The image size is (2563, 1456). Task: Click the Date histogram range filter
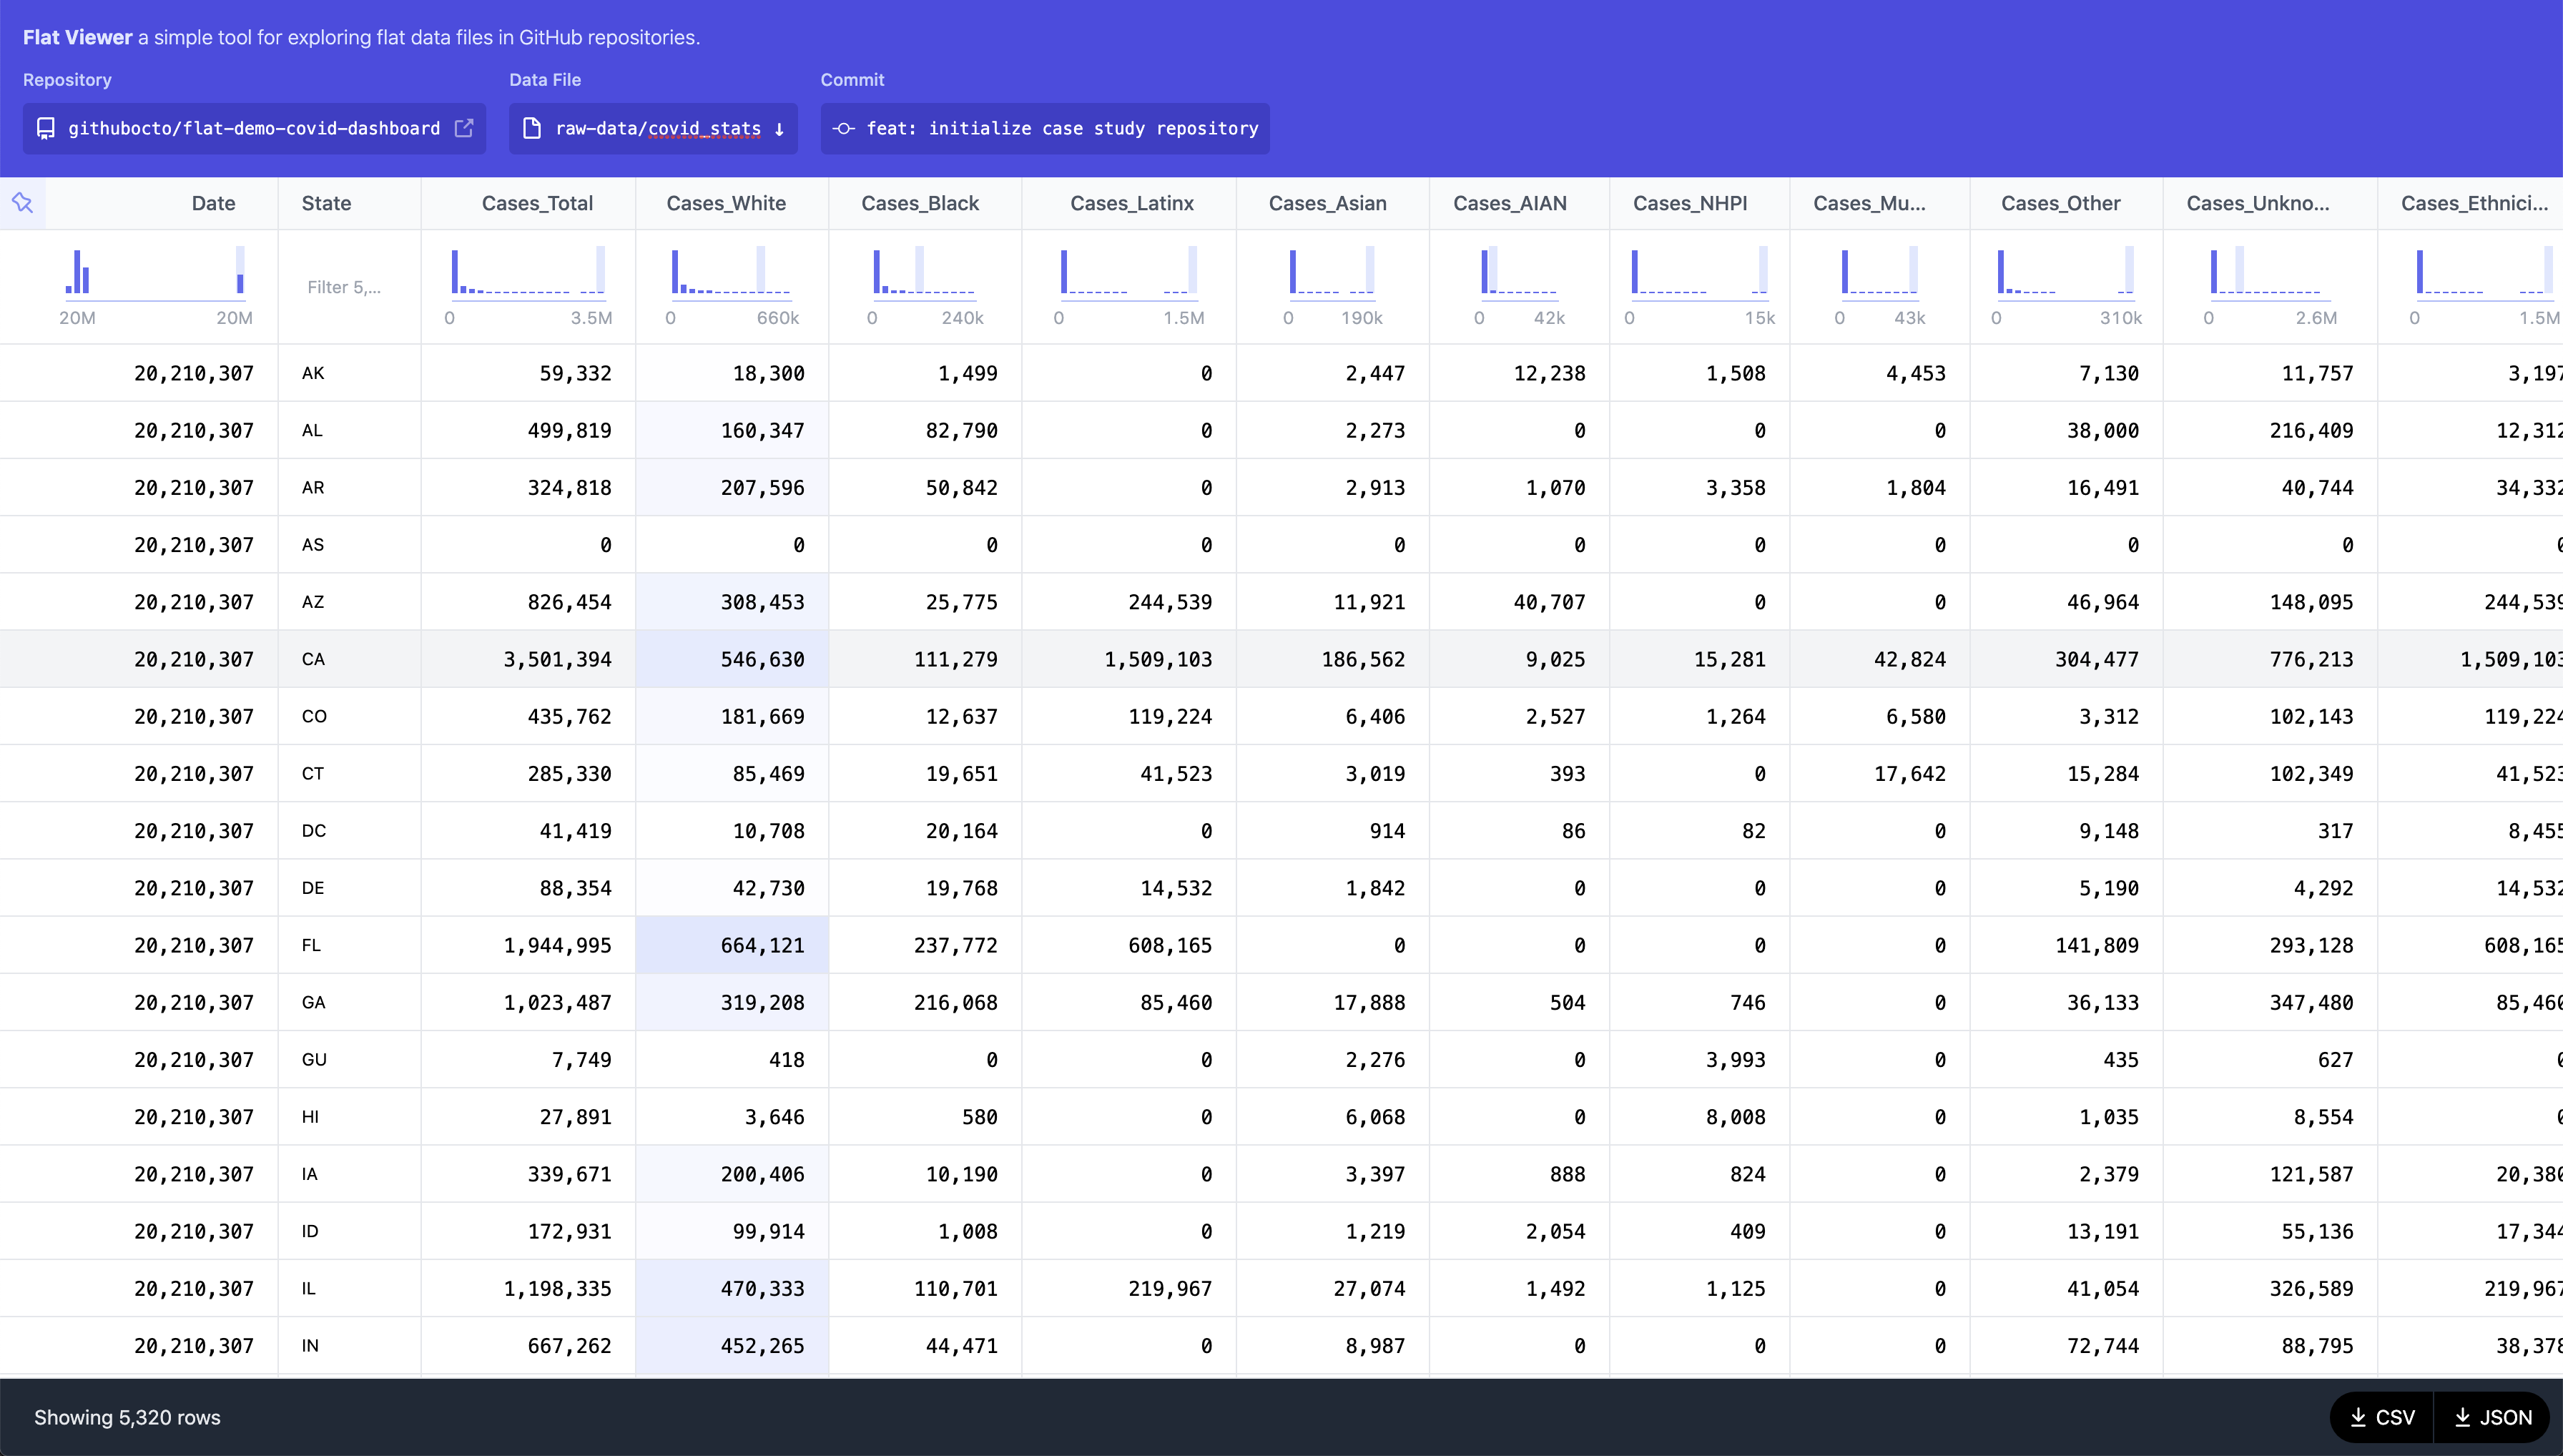click(155, 273)
